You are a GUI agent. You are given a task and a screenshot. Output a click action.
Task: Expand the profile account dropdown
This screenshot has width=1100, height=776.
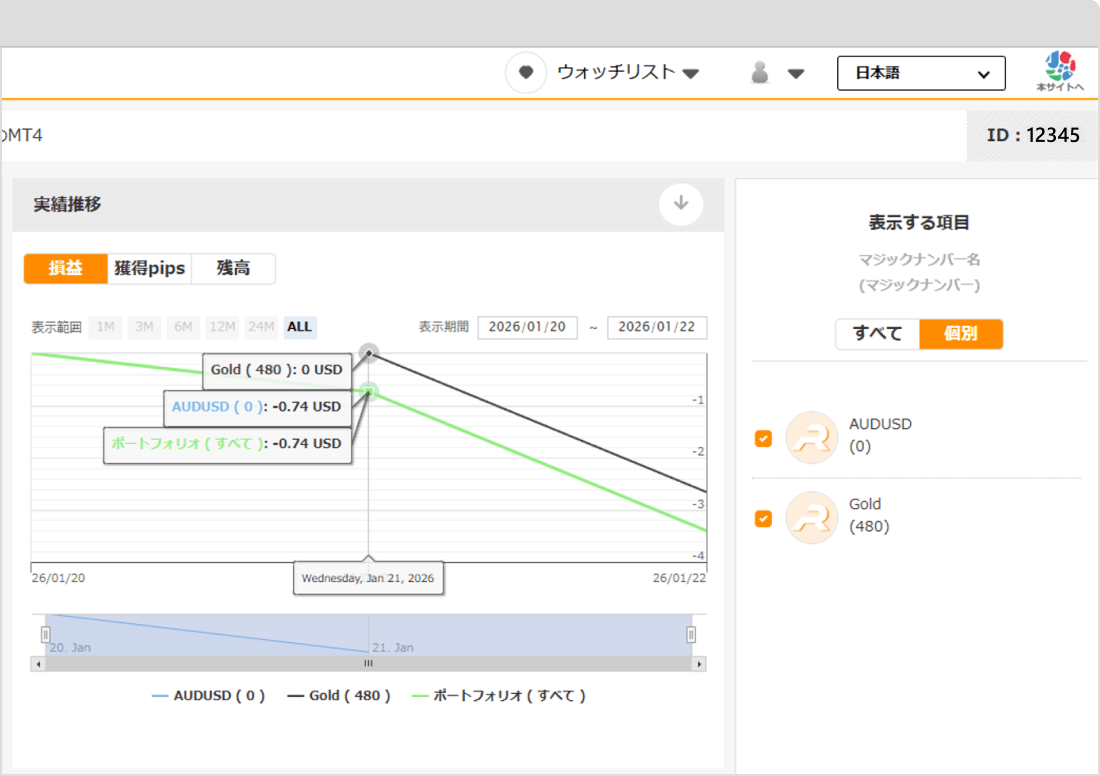pyautogui.click(x=795, y=72)
